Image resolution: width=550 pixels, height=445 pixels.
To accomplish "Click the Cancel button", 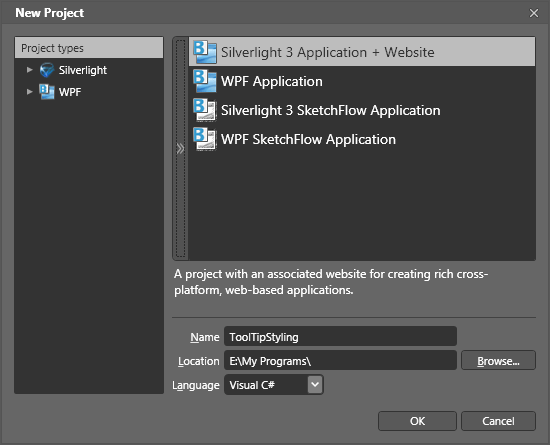I will (498, 421).
